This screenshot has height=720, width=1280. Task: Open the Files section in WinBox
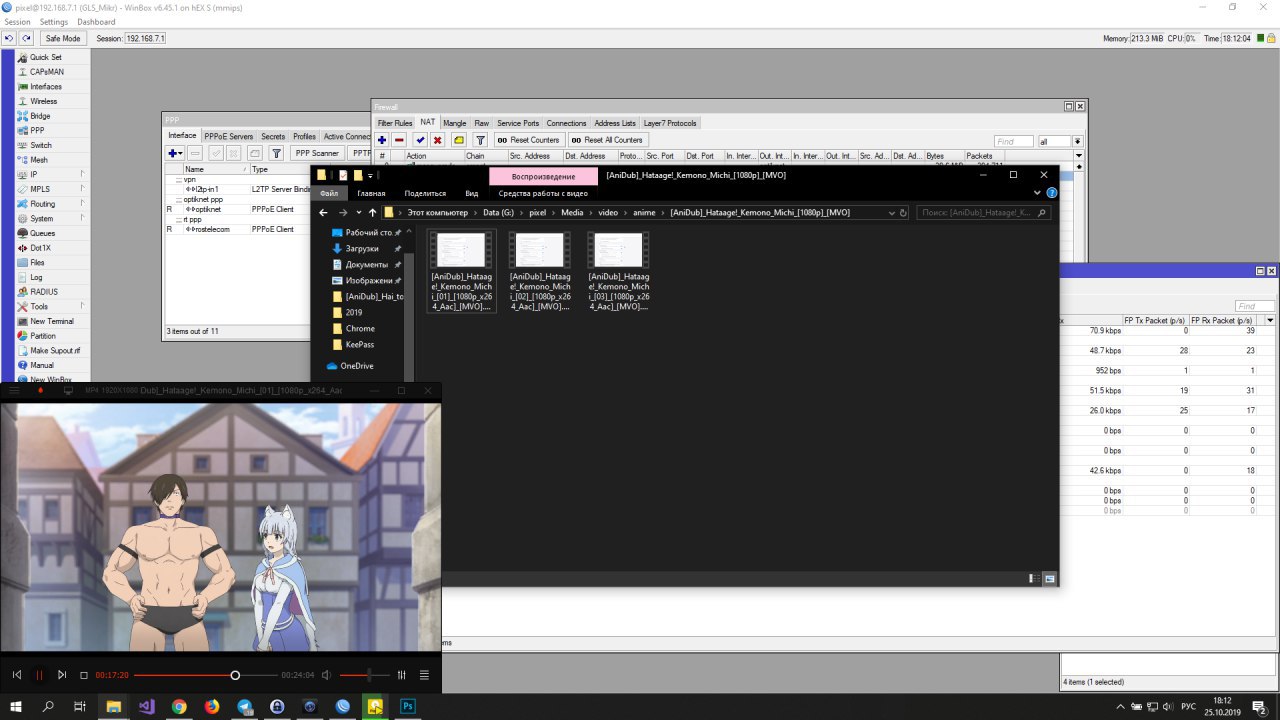pos(37,262)
